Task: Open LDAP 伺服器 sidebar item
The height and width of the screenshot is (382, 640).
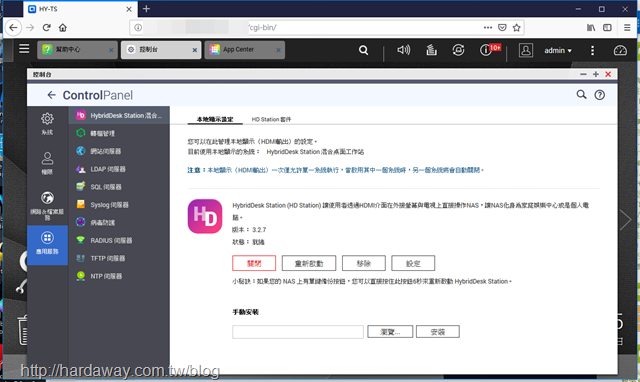Action: tap(119, 169)
